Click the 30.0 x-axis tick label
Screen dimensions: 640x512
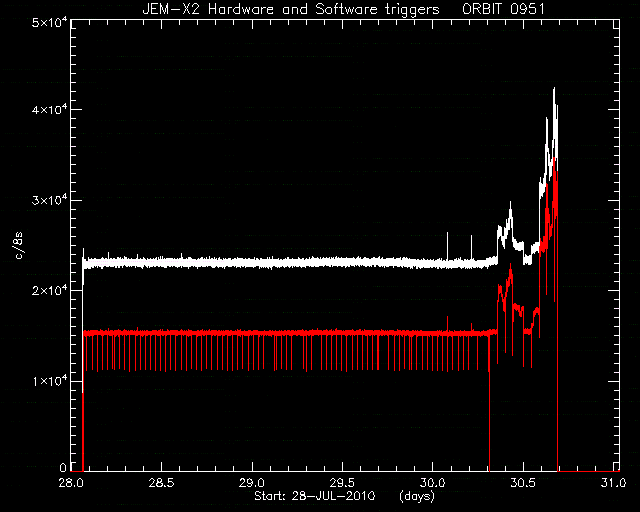[x=433, y=483]
